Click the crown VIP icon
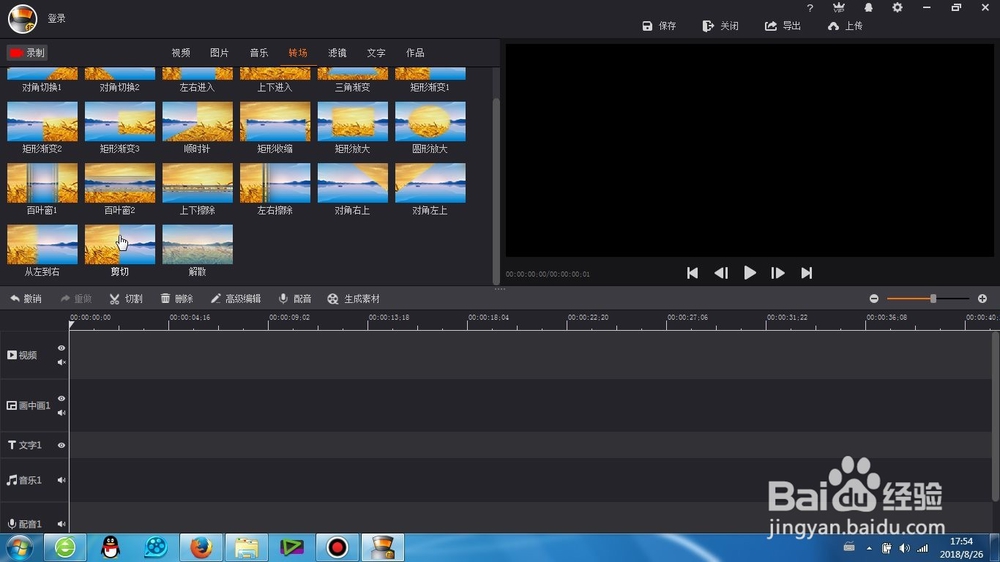Viewport: 1000px width, 562px height. click(839, 8)
